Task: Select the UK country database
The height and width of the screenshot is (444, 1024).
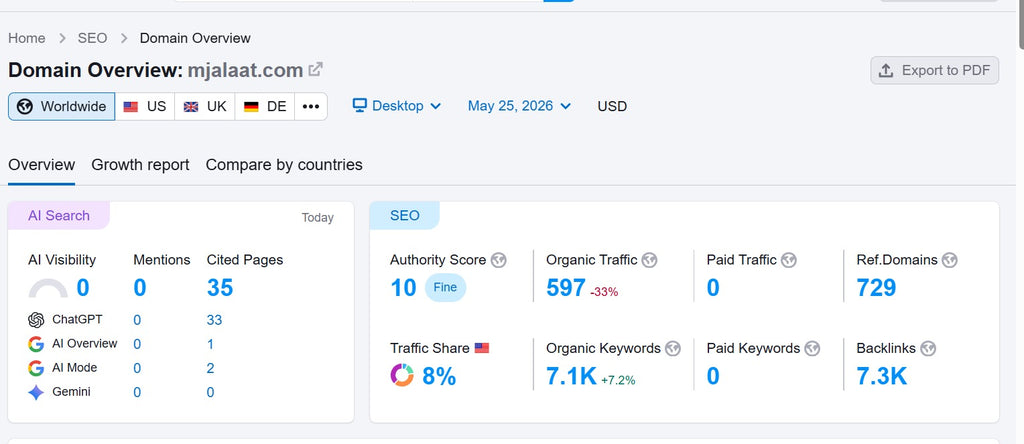Action: coord(204,106)
